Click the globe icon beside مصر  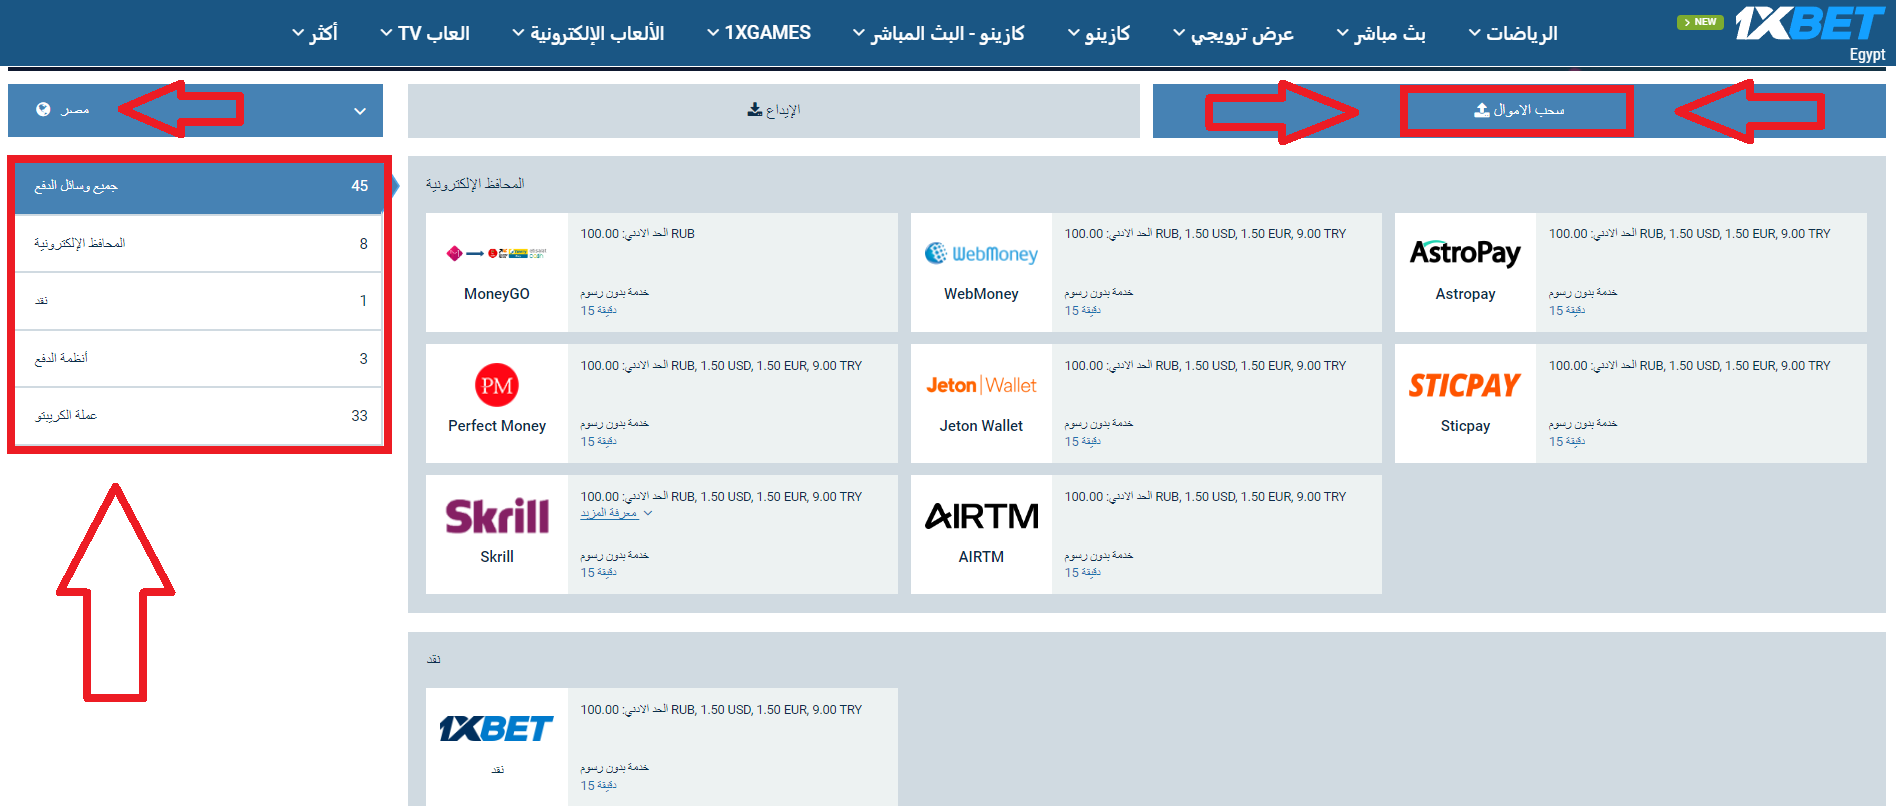coord(43,109)
